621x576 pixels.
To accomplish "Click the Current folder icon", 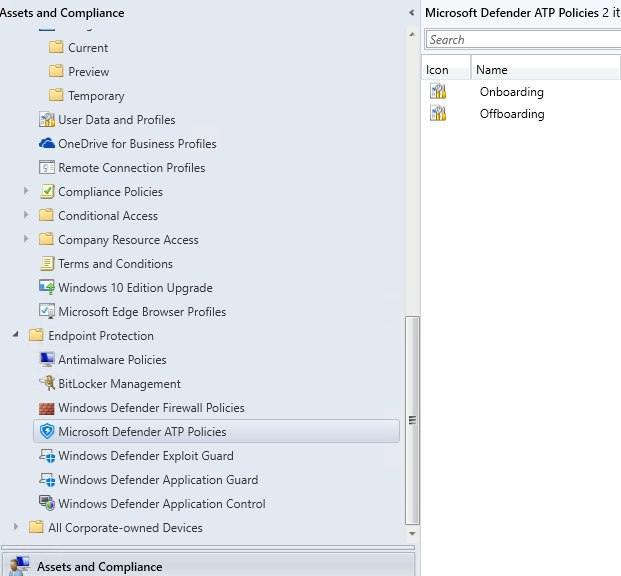I will coord(56,47).
